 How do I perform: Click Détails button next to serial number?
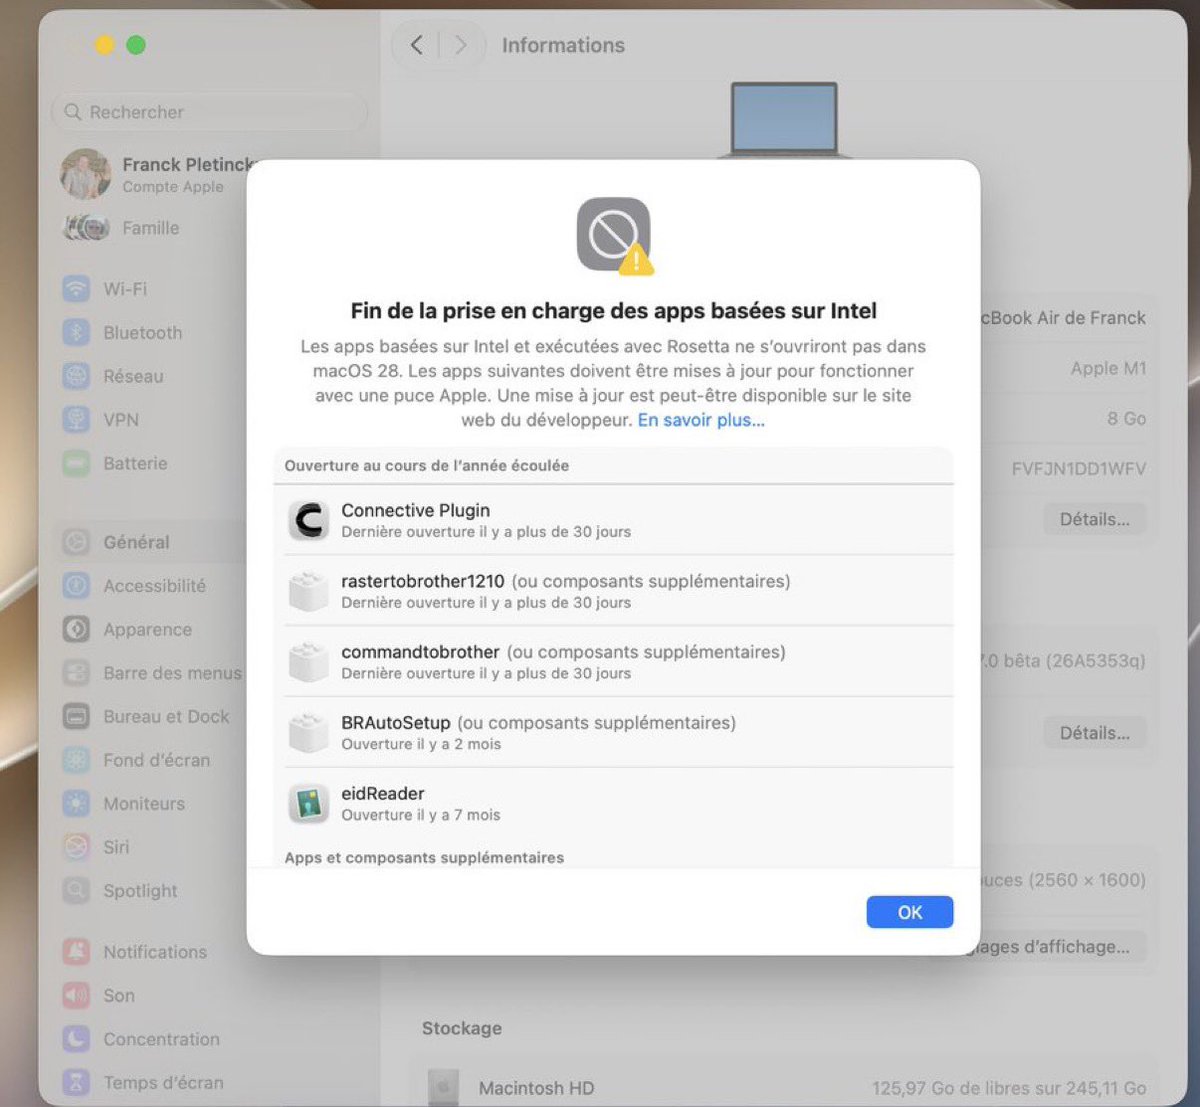click(1095, 519)
